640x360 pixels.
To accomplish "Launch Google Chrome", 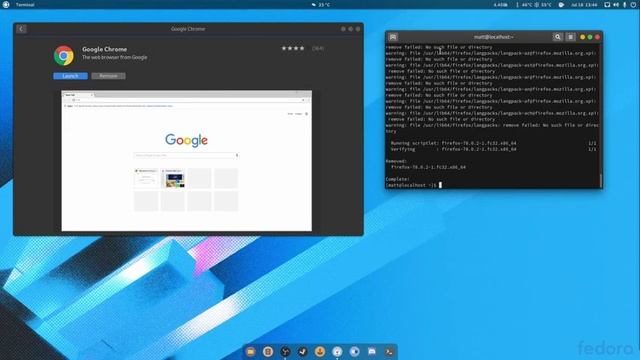I will point(70,76).
